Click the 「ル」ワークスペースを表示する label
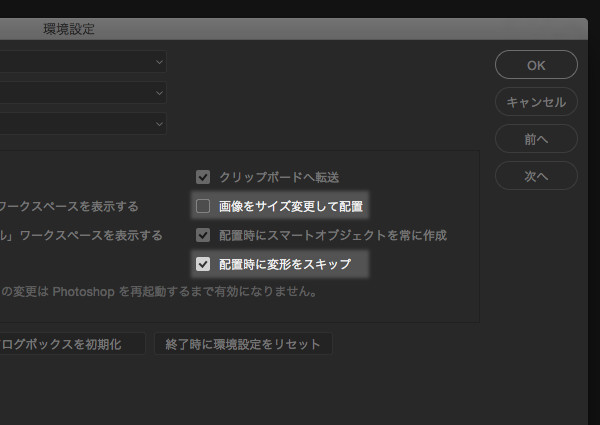Image resolution: width=600 pixels, height=425 pixels. 80,236
